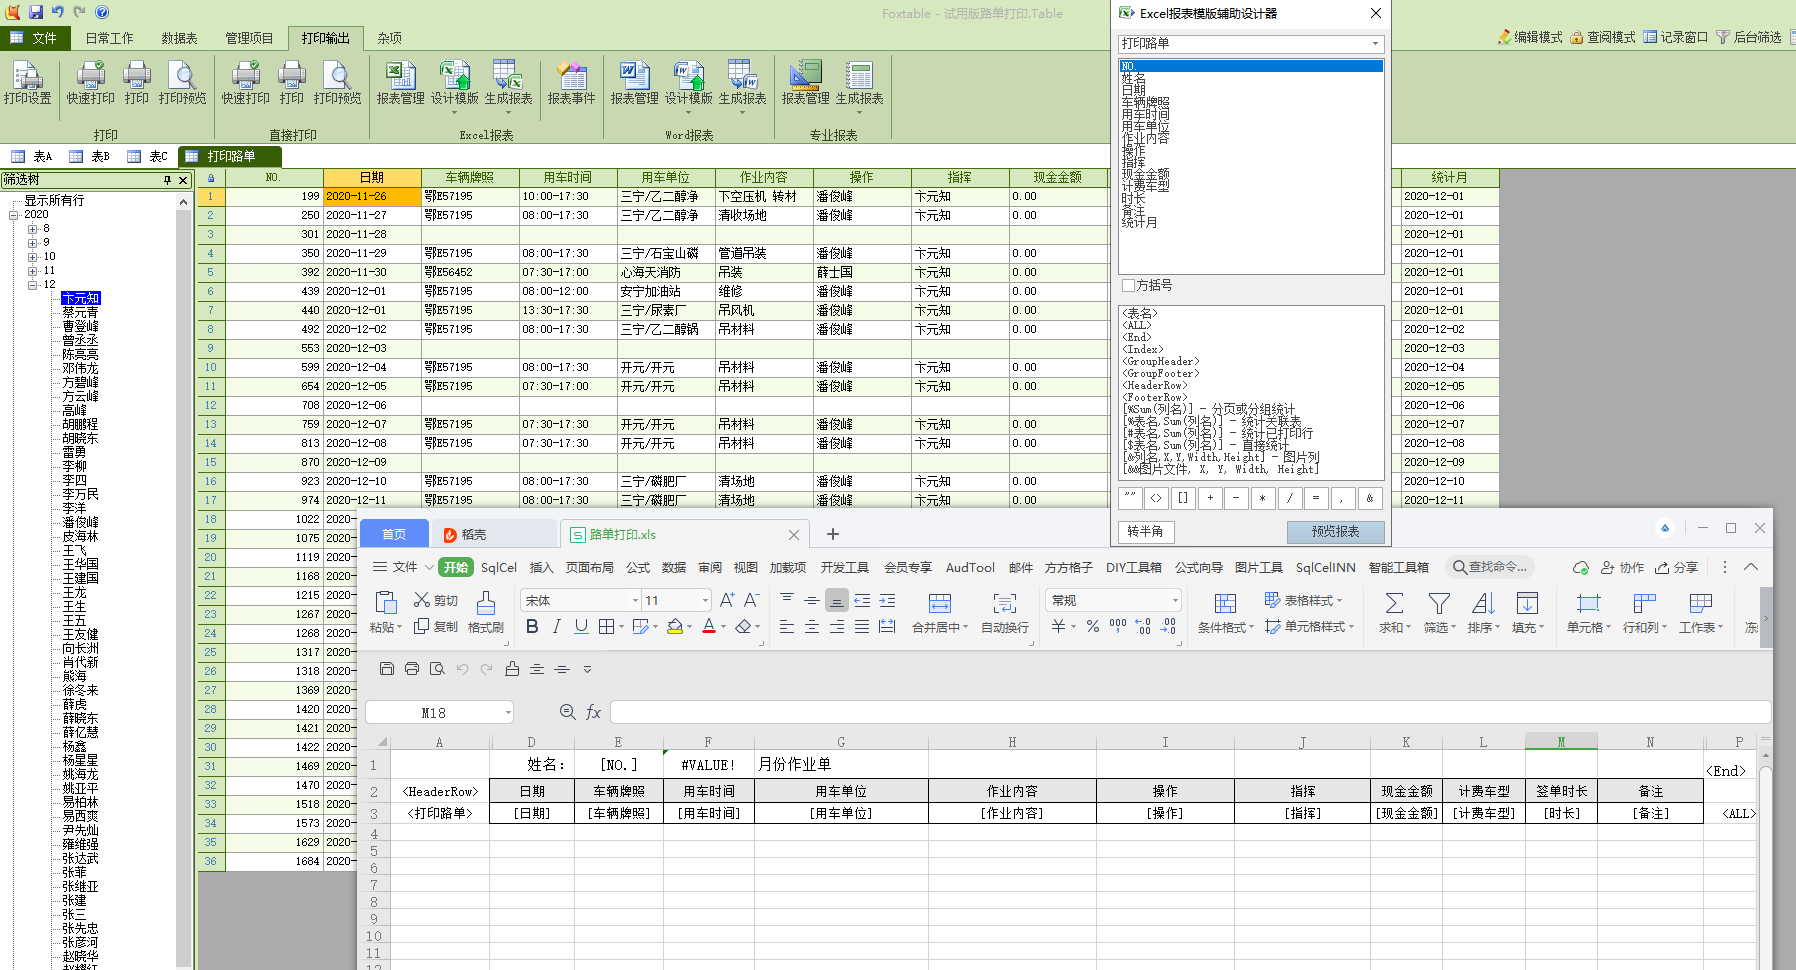Click Foxtable save icon in title bar
This screenshot has height=970, width=1796.
pos(36,12)
